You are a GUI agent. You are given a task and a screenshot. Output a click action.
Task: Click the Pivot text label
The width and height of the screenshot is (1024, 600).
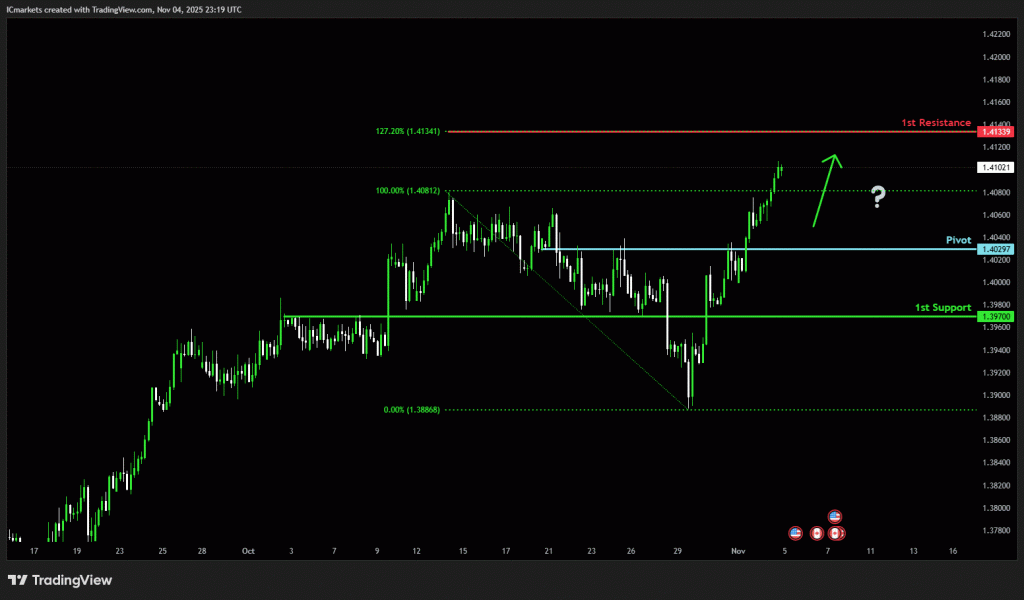click(958, 240)
